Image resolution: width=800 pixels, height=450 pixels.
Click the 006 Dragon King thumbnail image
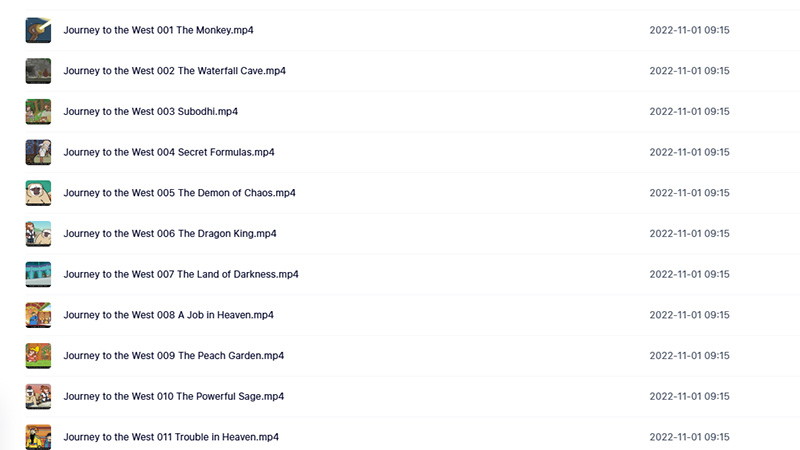[38, 234]
